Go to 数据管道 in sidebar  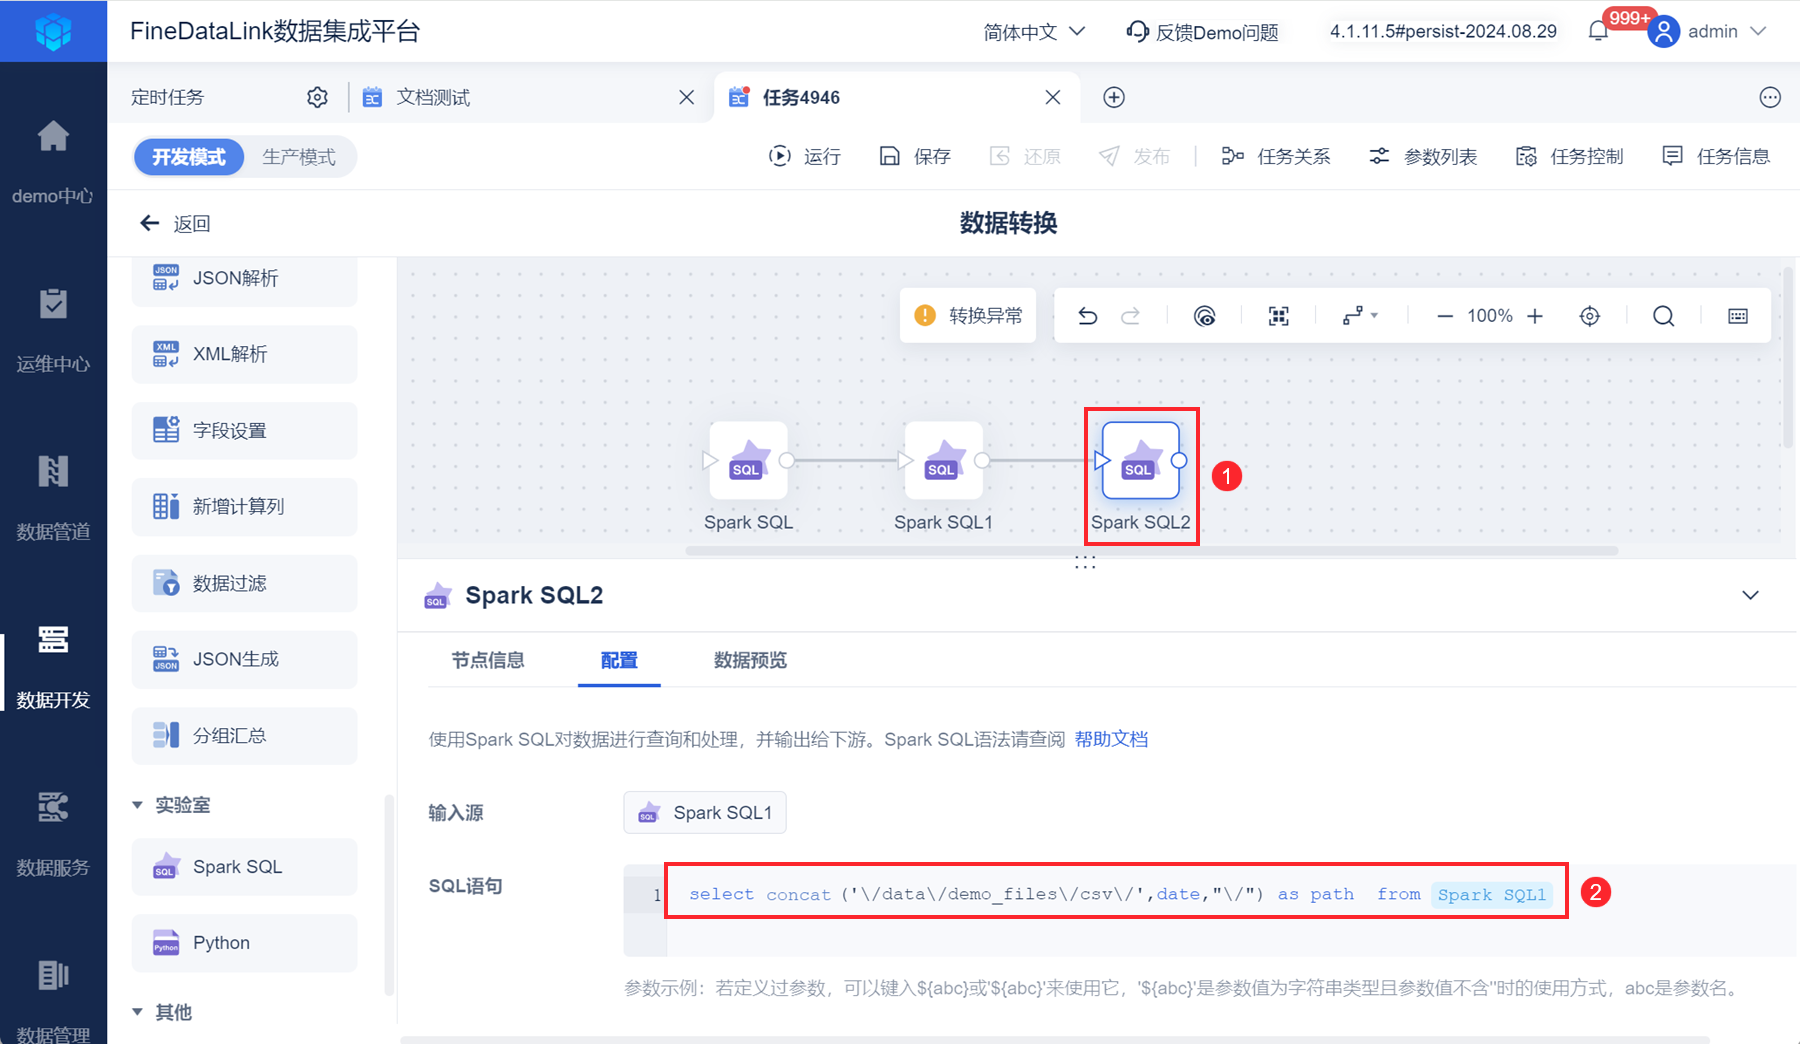click(x=53, y=497)
